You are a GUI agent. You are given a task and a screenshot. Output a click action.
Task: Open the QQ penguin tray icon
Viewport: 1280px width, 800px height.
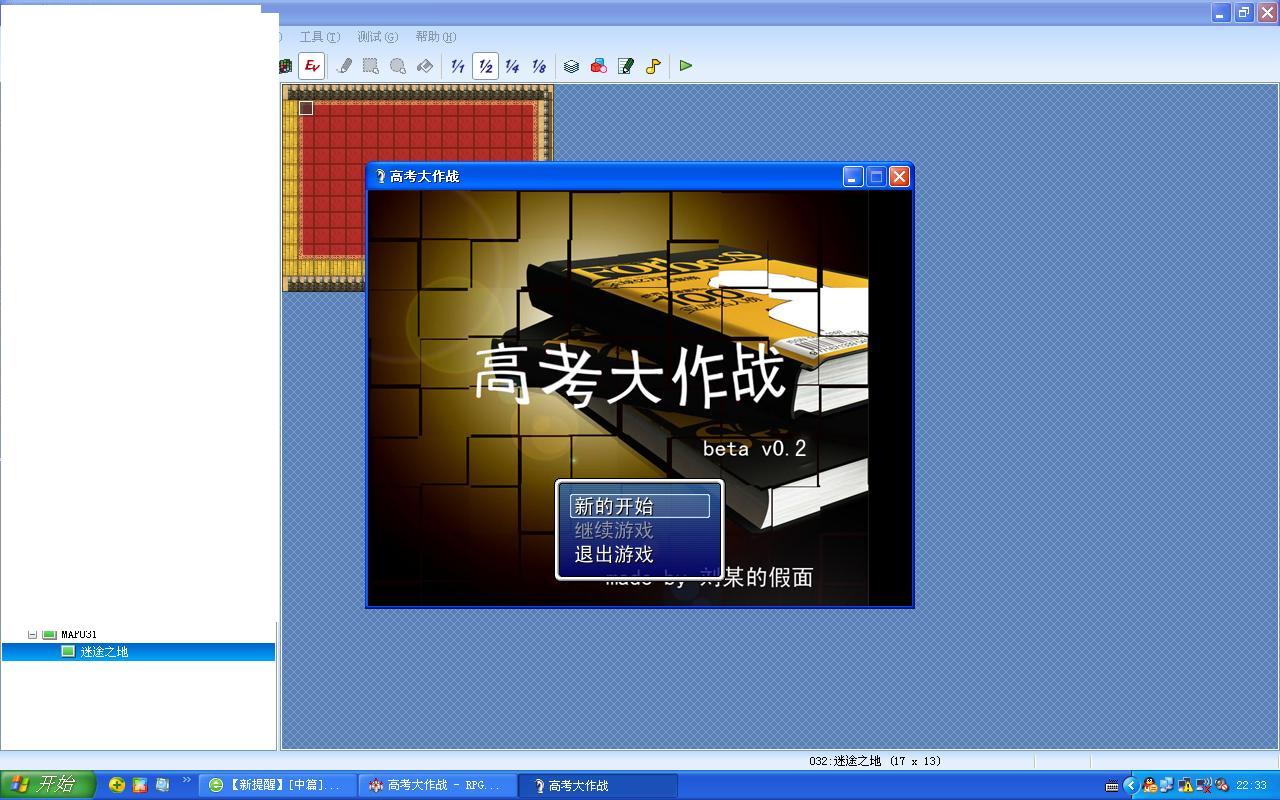tap(1149, 785)
